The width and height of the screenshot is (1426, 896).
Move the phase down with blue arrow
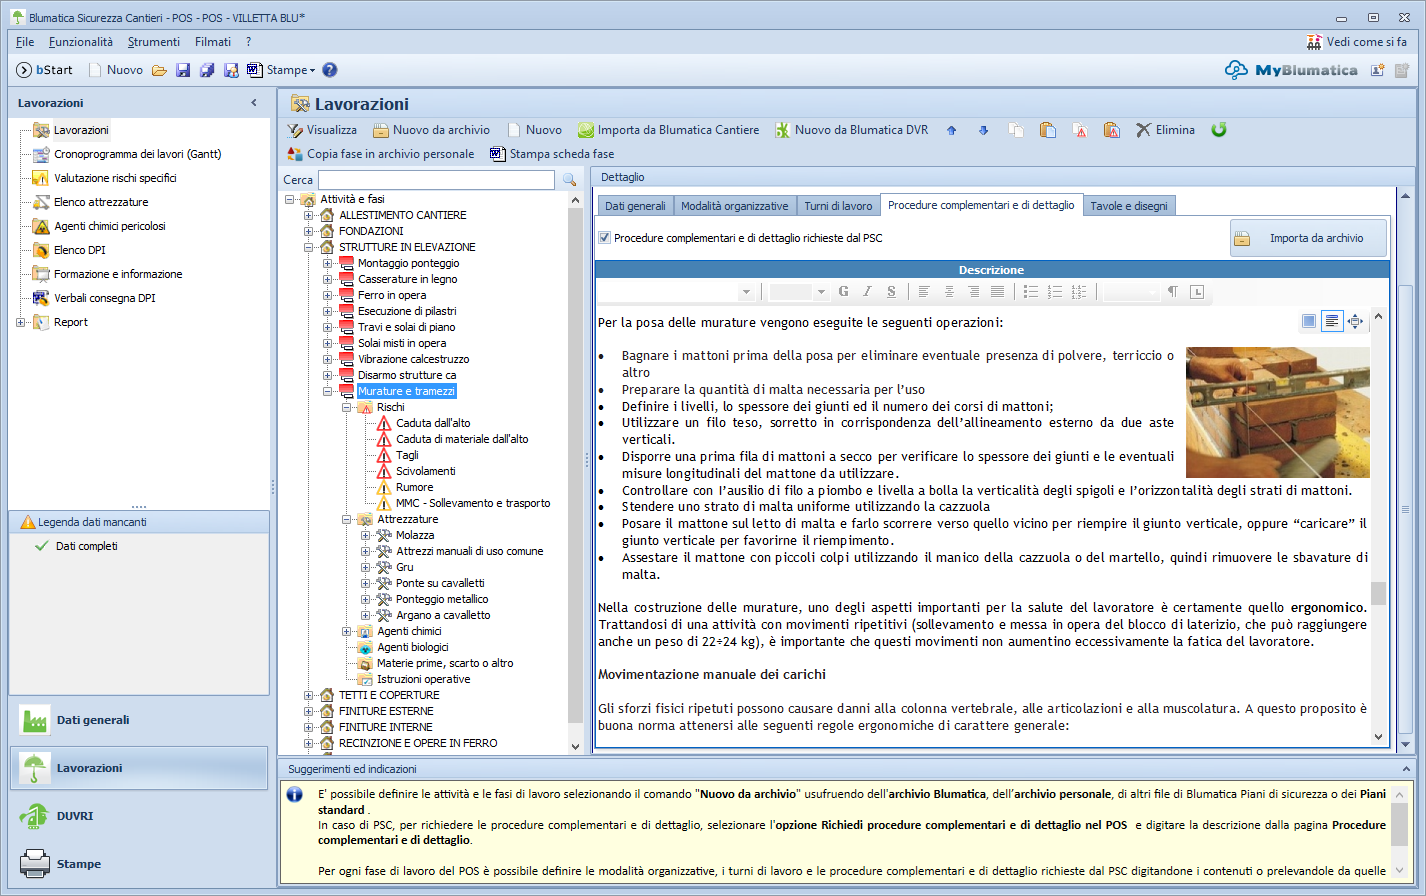983,130
